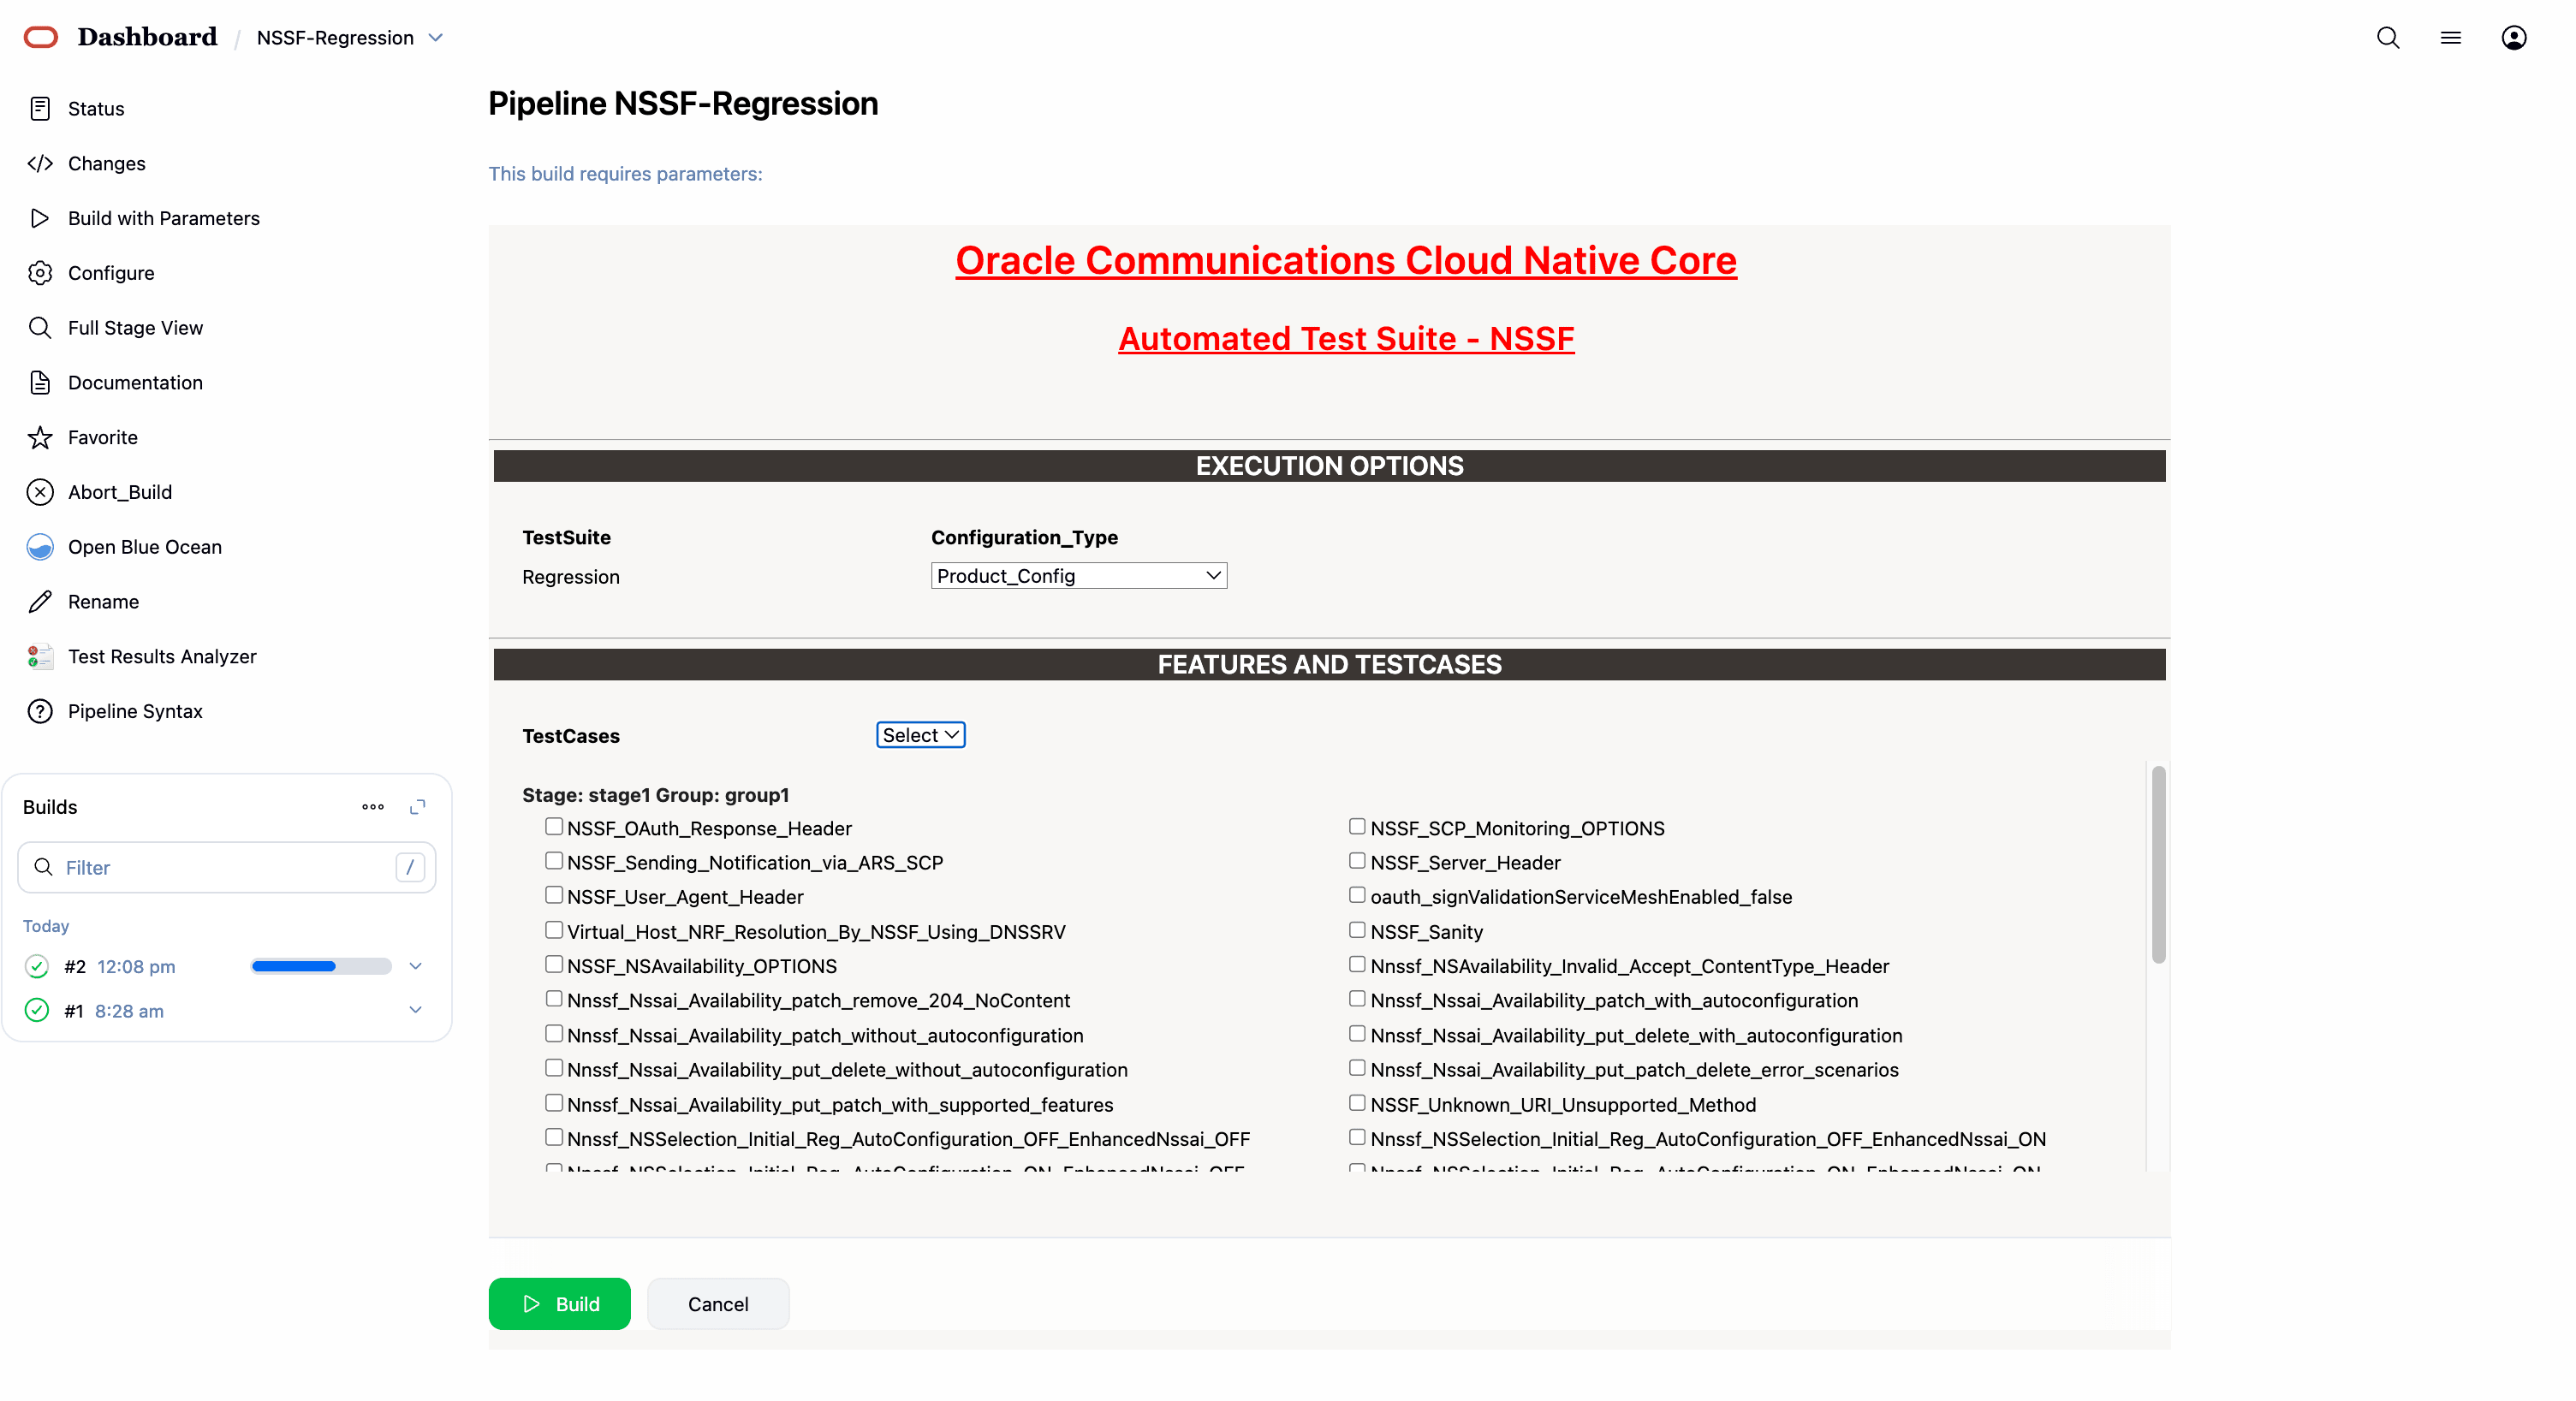Click the 'Automated Test Suite - NSSF' heading
The width and height of the screenshot is (2576, 1401).
pyautogui.click(x=1346, y=339)
